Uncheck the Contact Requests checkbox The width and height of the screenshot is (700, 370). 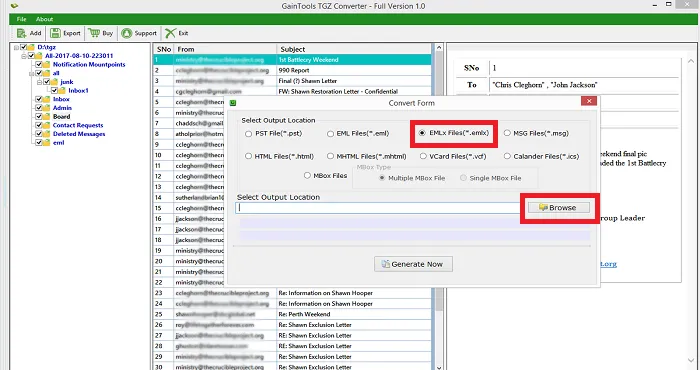tap(39, 125)
